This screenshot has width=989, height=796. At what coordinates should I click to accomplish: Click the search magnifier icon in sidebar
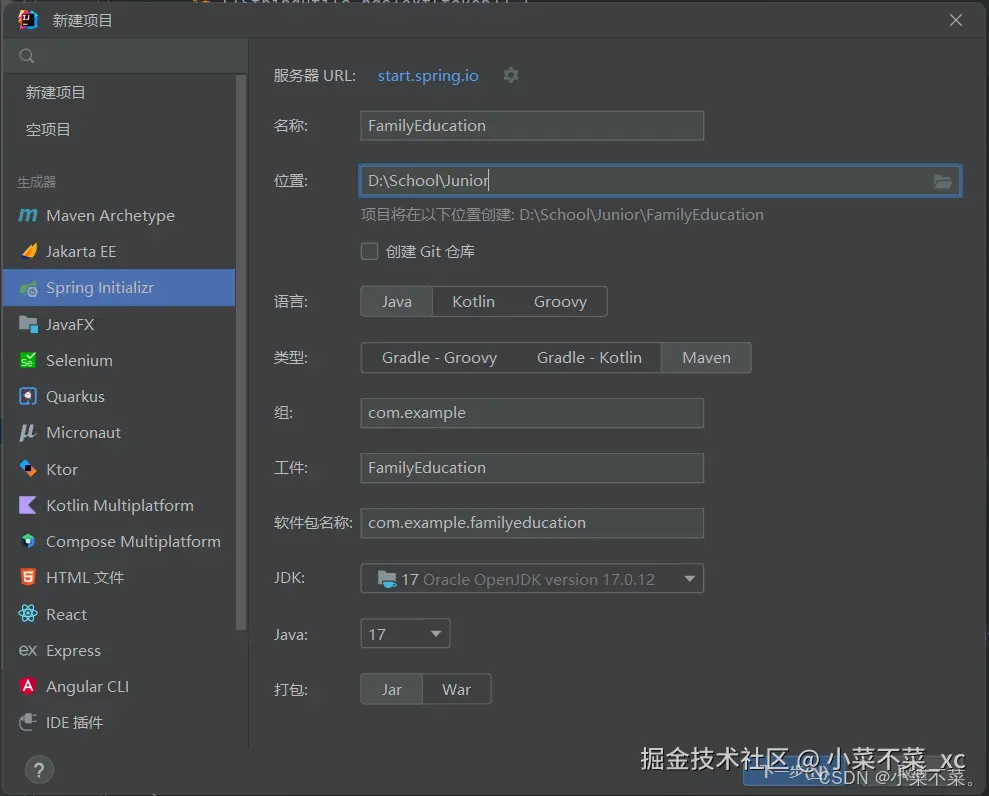coord(26,56)
